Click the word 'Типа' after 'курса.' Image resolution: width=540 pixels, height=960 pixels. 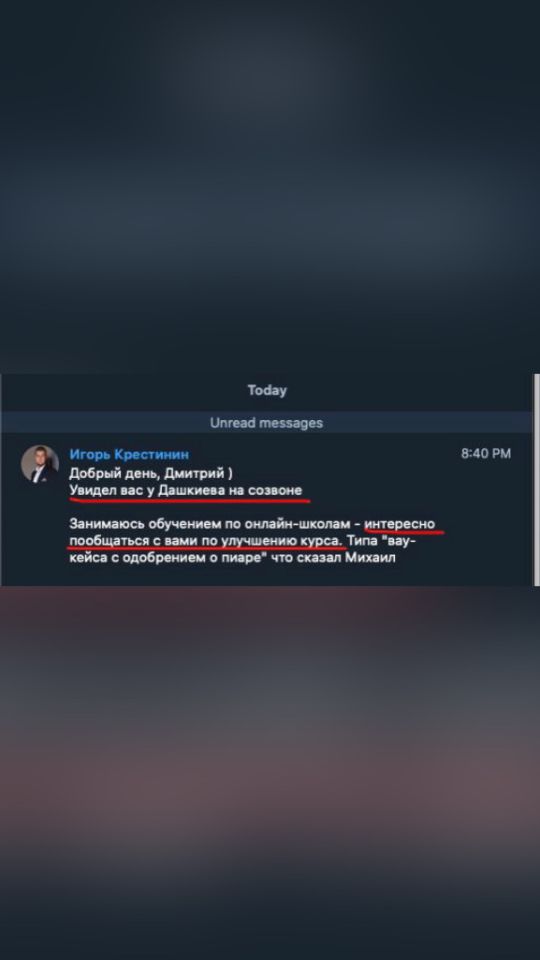point(362,541)
